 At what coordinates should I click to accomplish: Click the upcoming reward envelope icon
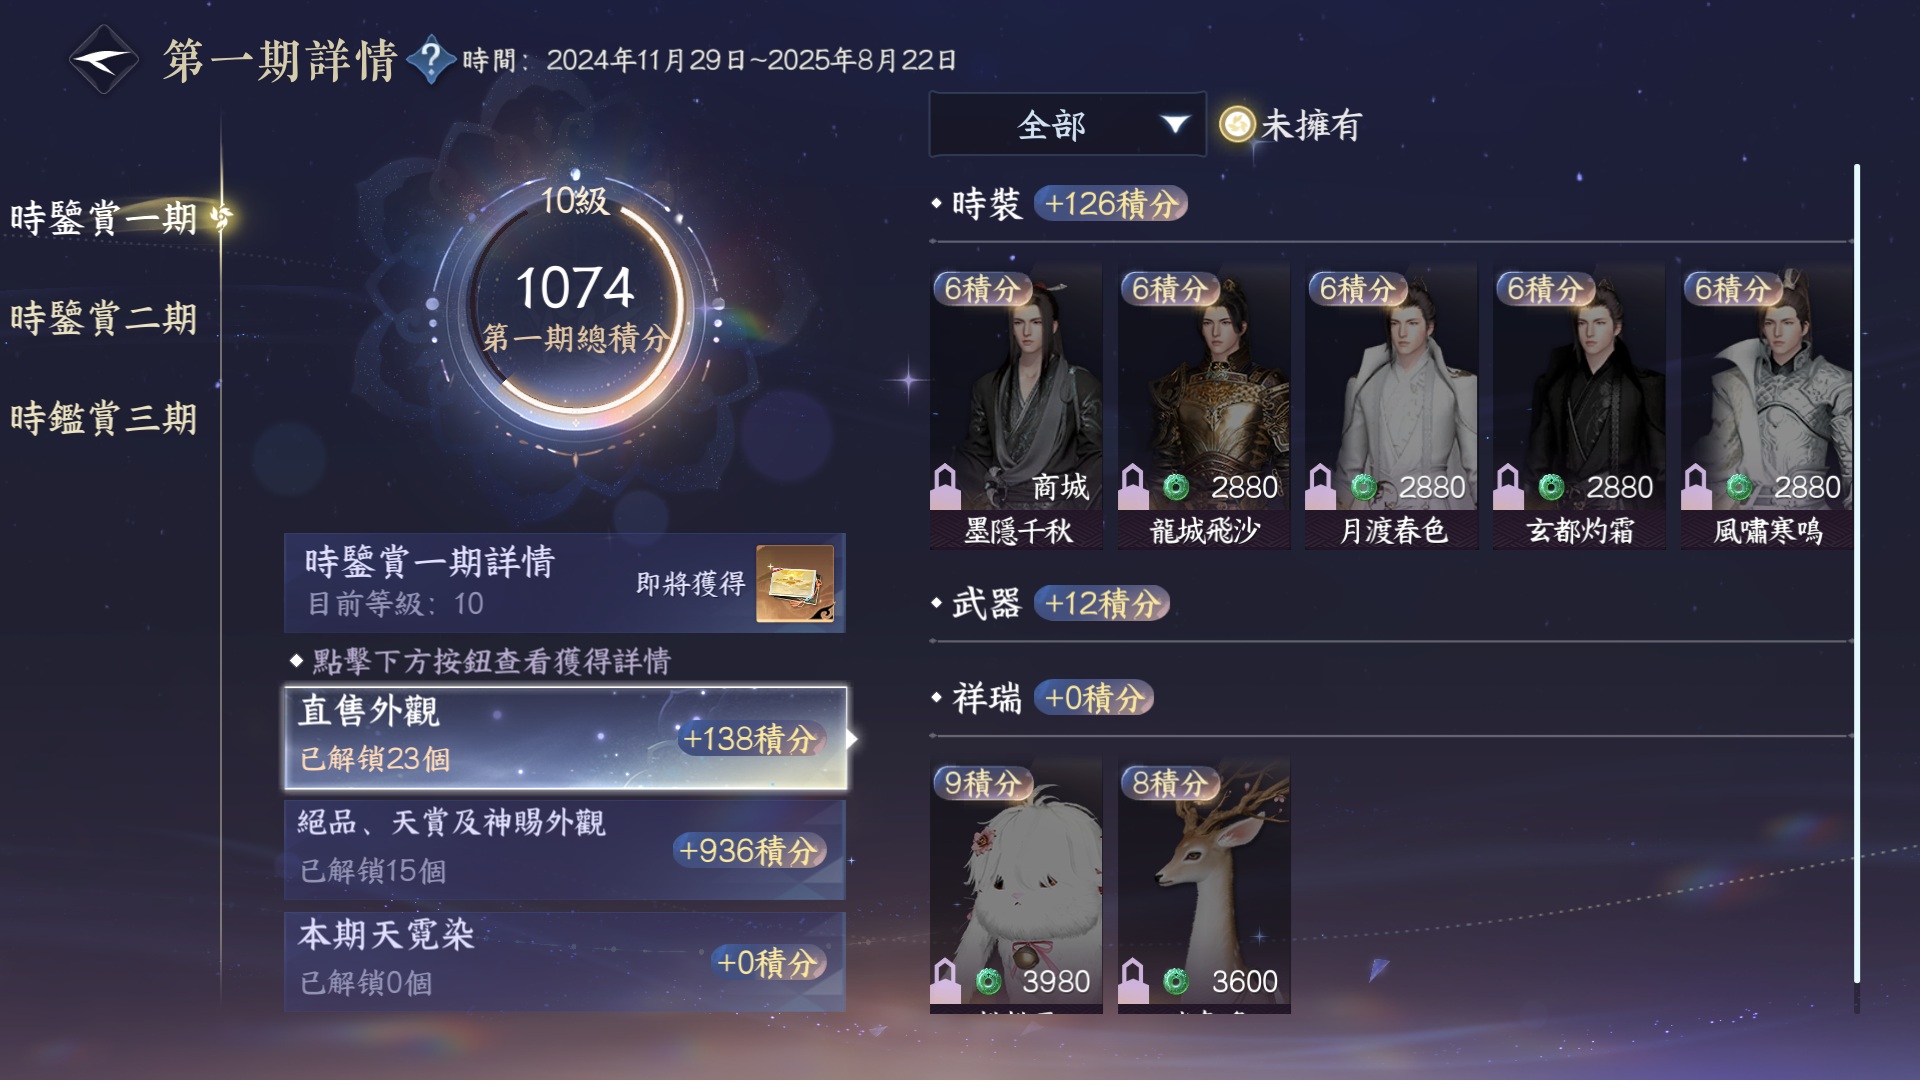(795, 585)
